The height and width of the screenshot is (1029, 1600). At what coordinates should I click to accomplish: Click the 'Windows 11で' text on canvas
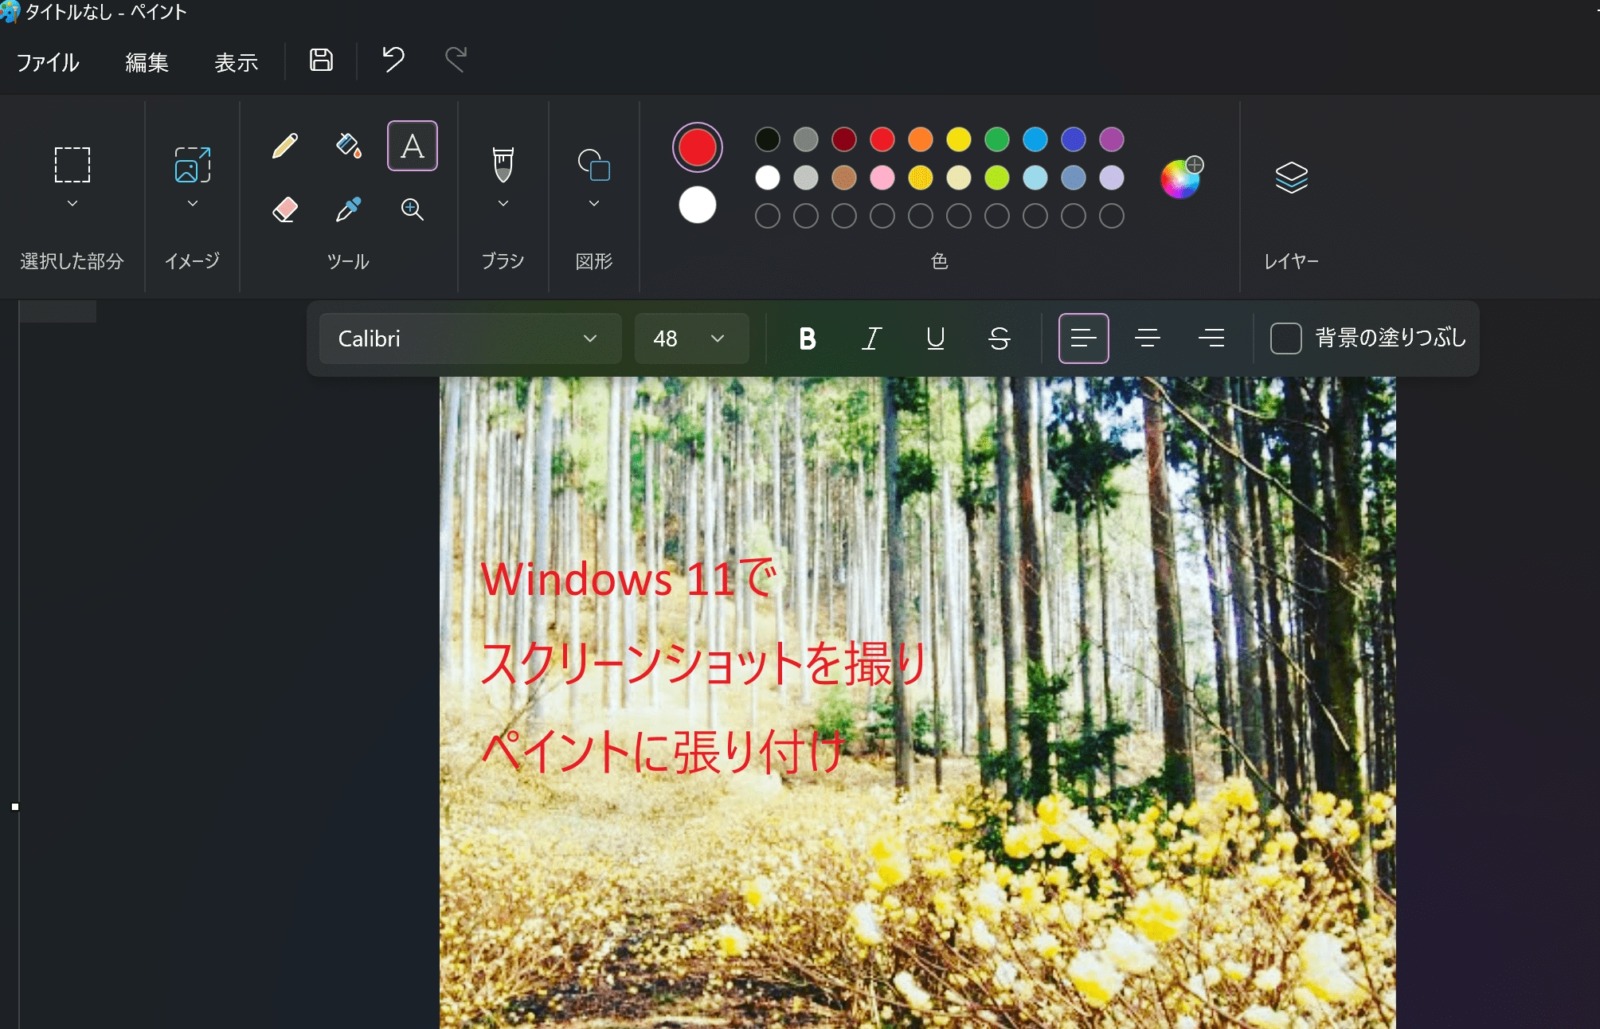[x=628, y=579]
